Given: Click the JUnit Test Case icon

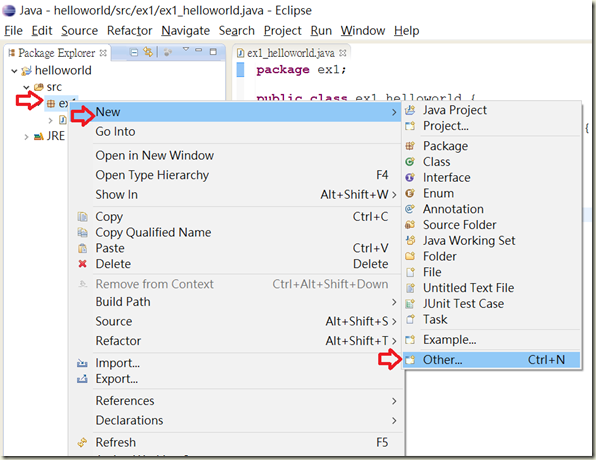Looking at the screenshot, I should click(410, 304).
